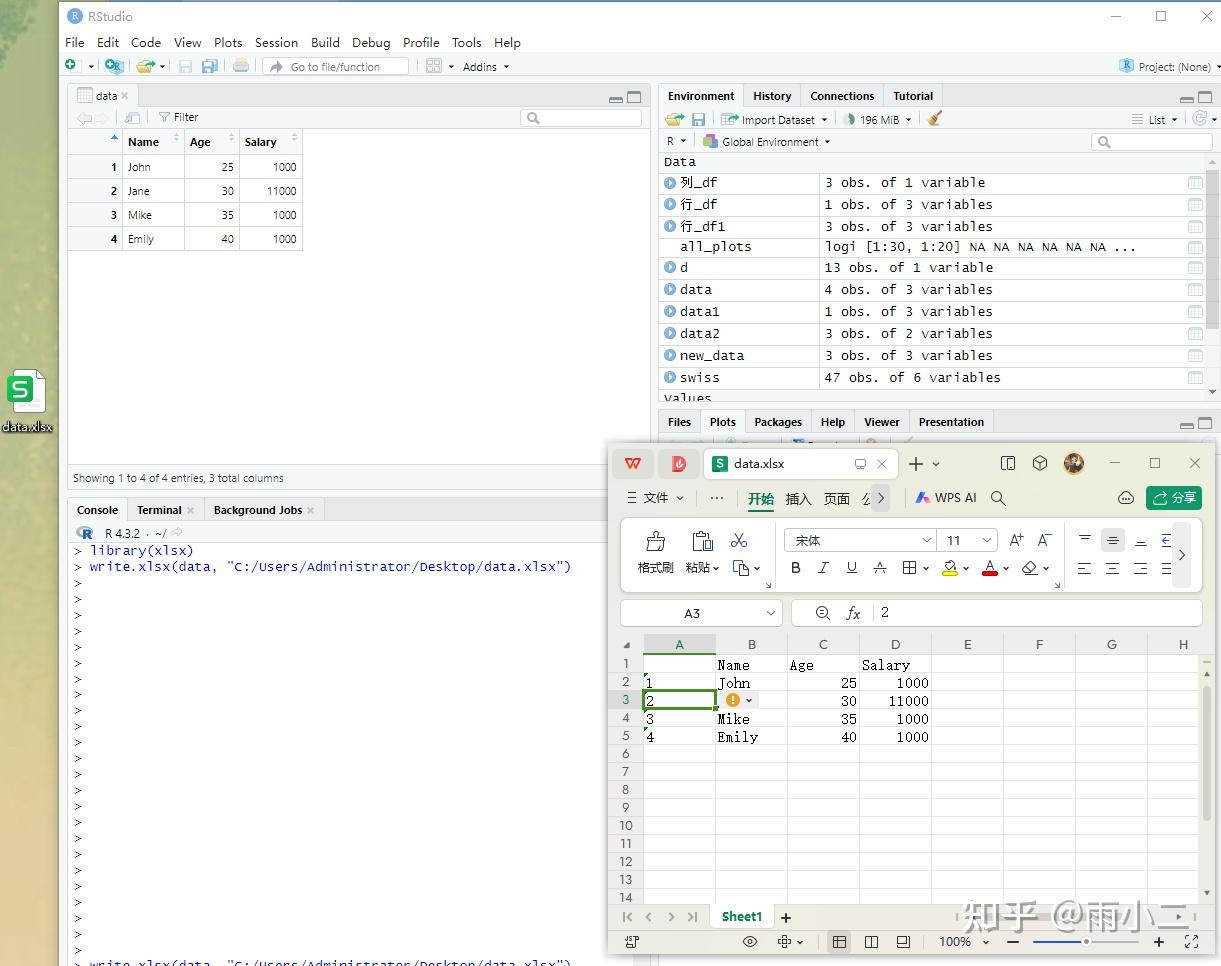Expand the data object in Environment
Image resolution: width=1221 pixels, height=966 pixels.
point(670,290)
